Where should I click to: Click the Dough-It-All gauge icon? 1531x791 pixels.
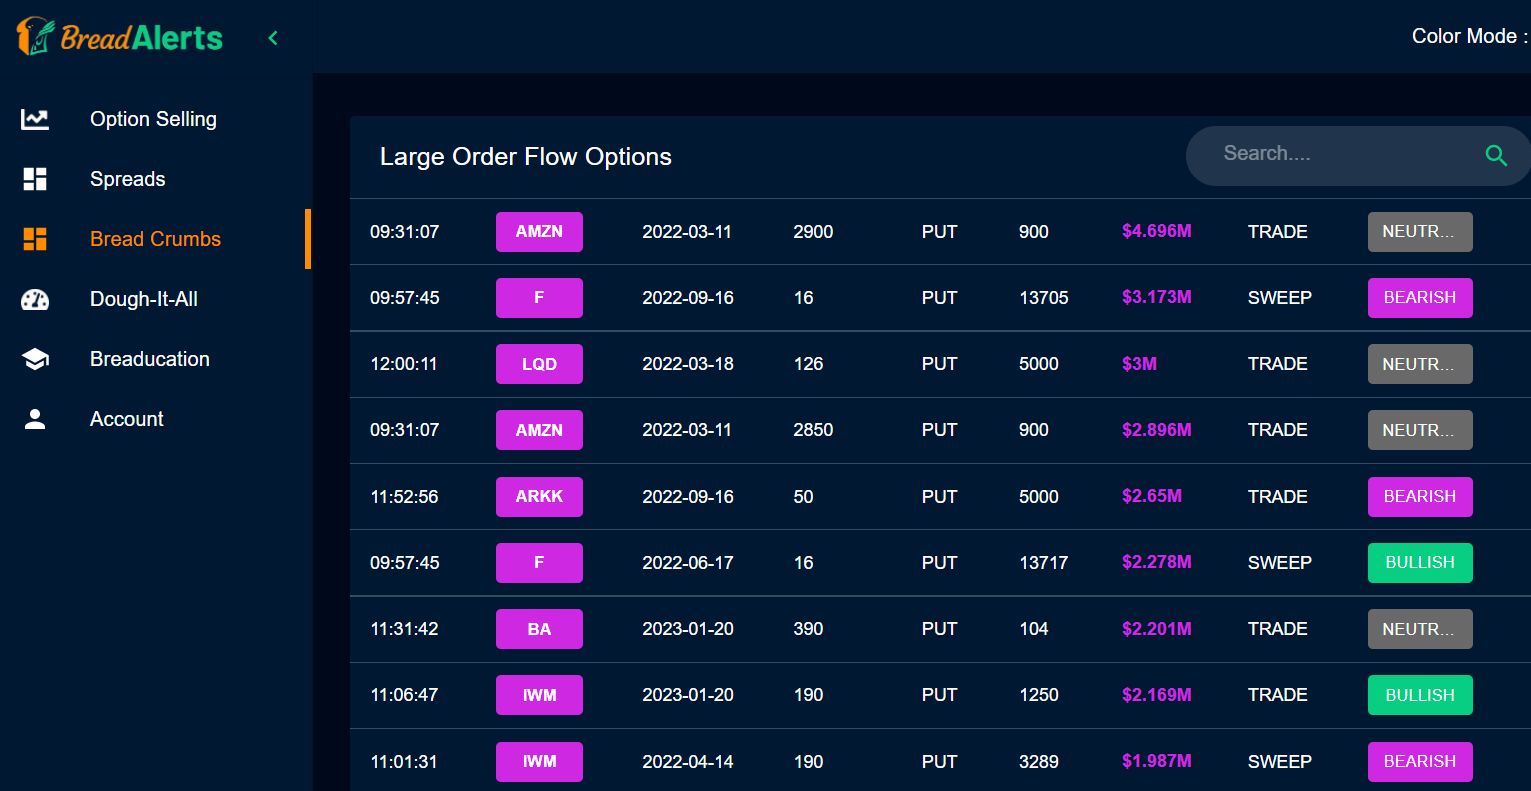point(35,299)
